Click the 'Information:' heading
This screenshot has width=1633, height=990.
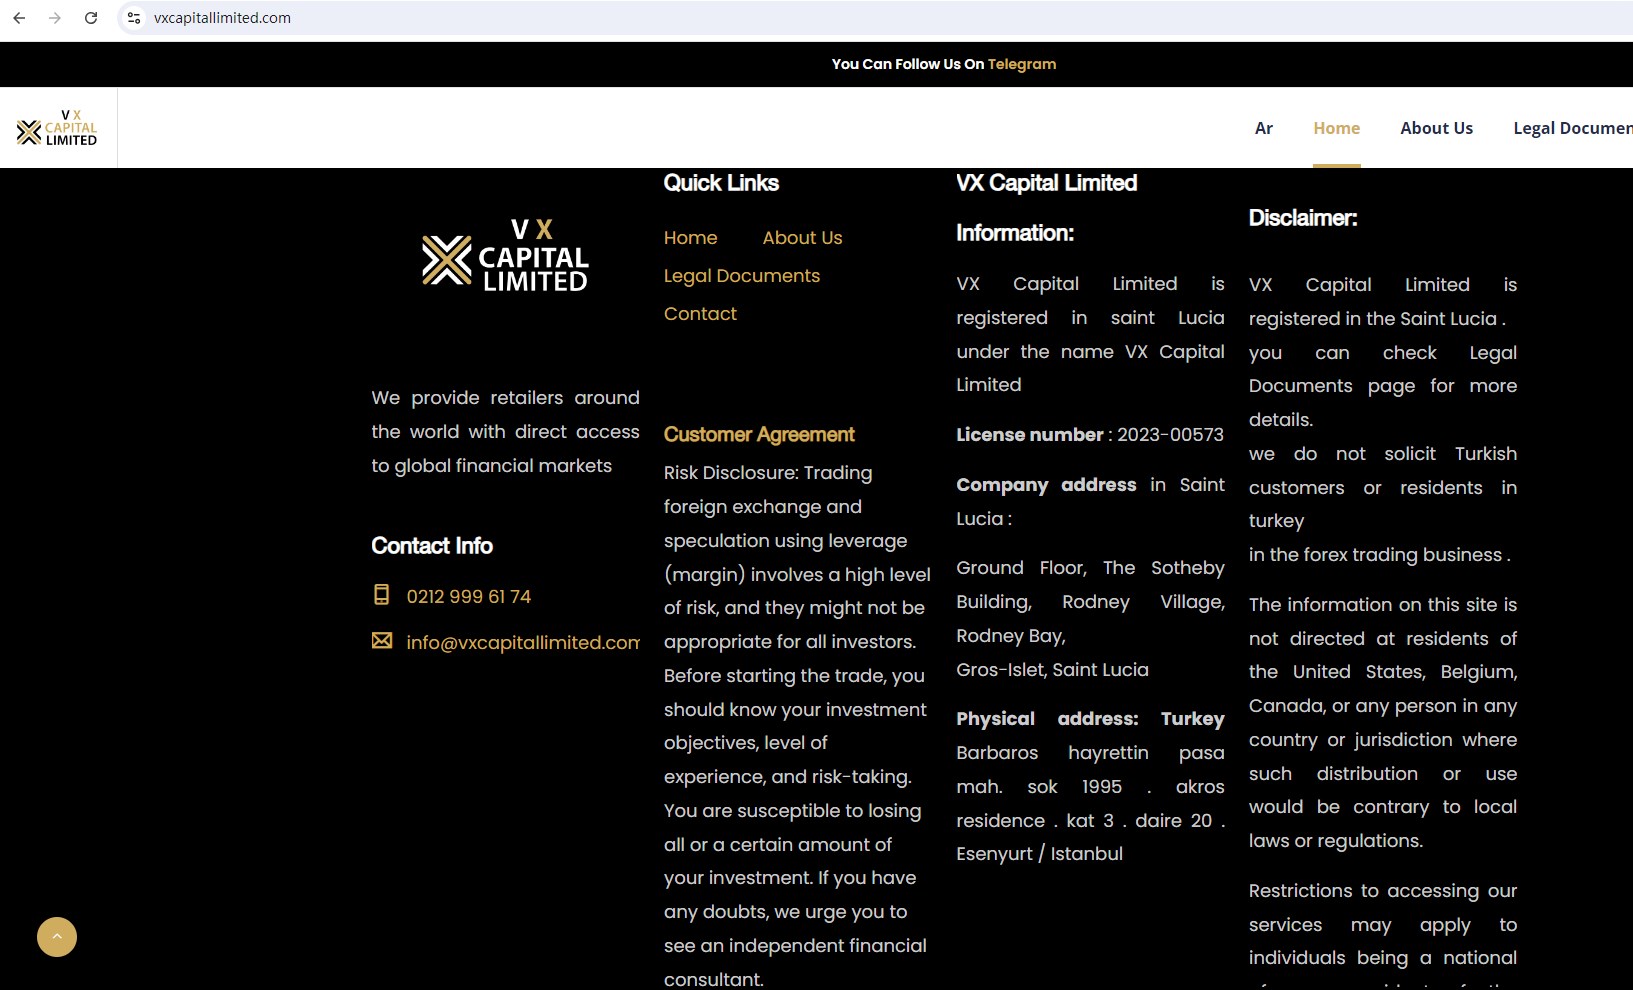coord(1015,233)
